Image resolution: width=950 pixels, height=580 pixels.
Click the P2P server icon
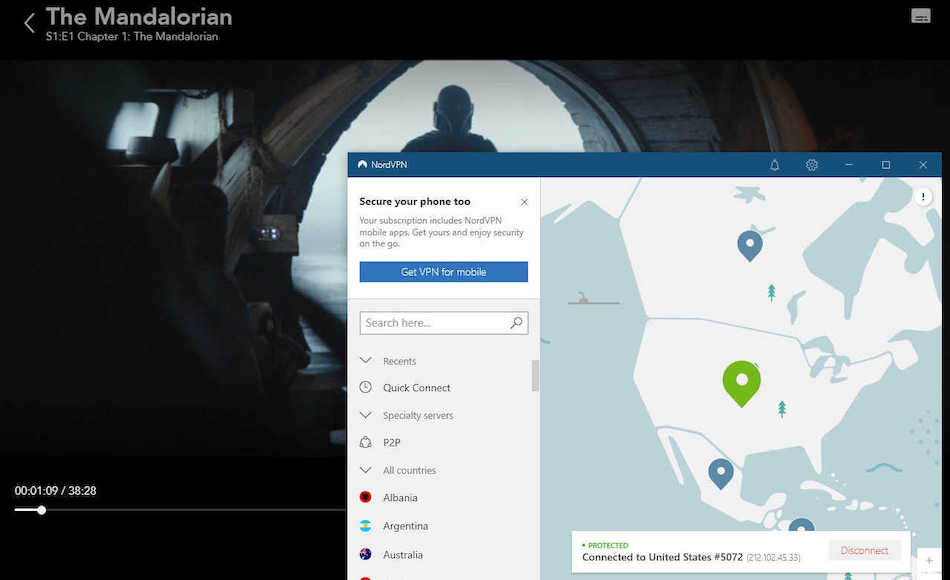coord(365,442)
